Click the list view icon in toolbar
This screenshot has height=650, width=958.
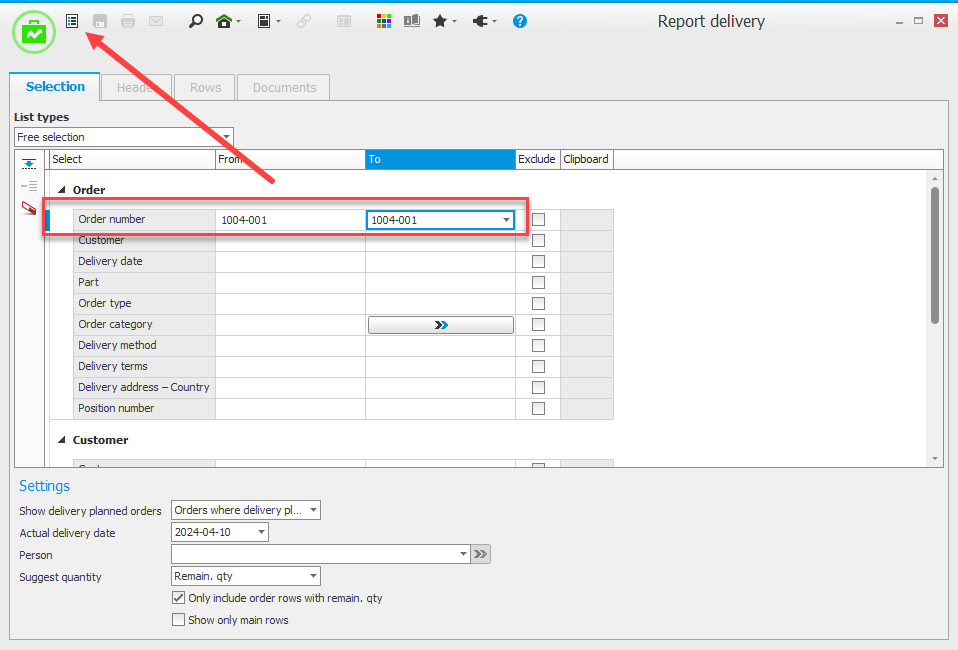(x=72, y=21)
